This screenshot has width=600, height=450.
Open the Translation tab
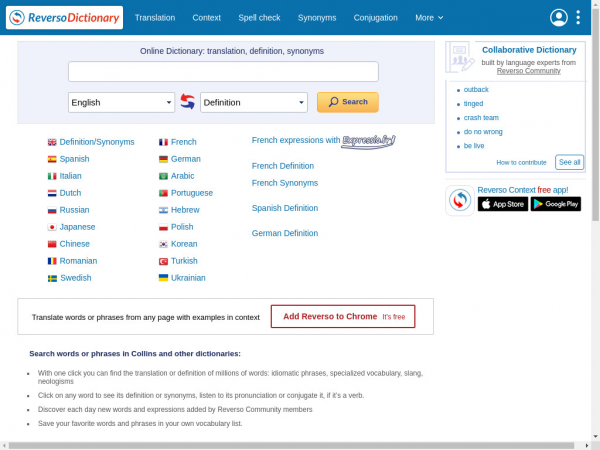155,18
